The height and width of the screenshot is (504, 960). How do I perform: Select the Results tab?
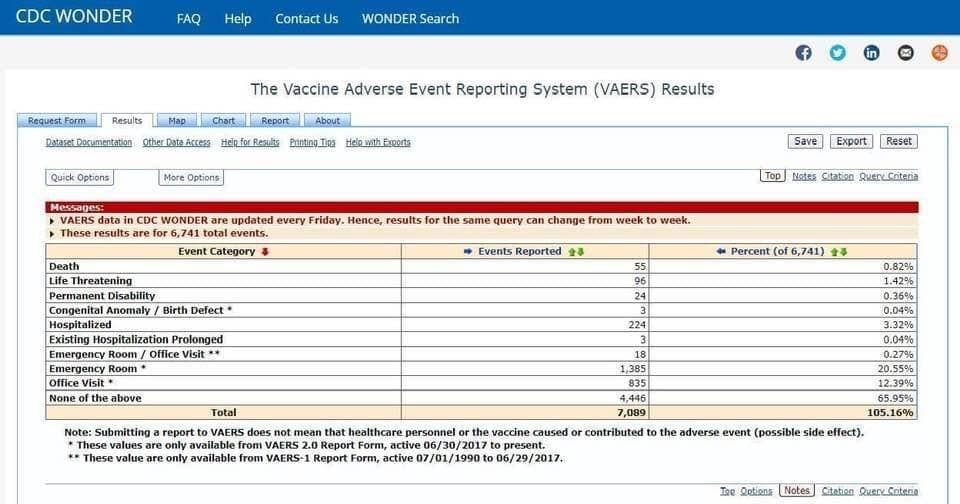pyautogui.click(x=127, y=121)
